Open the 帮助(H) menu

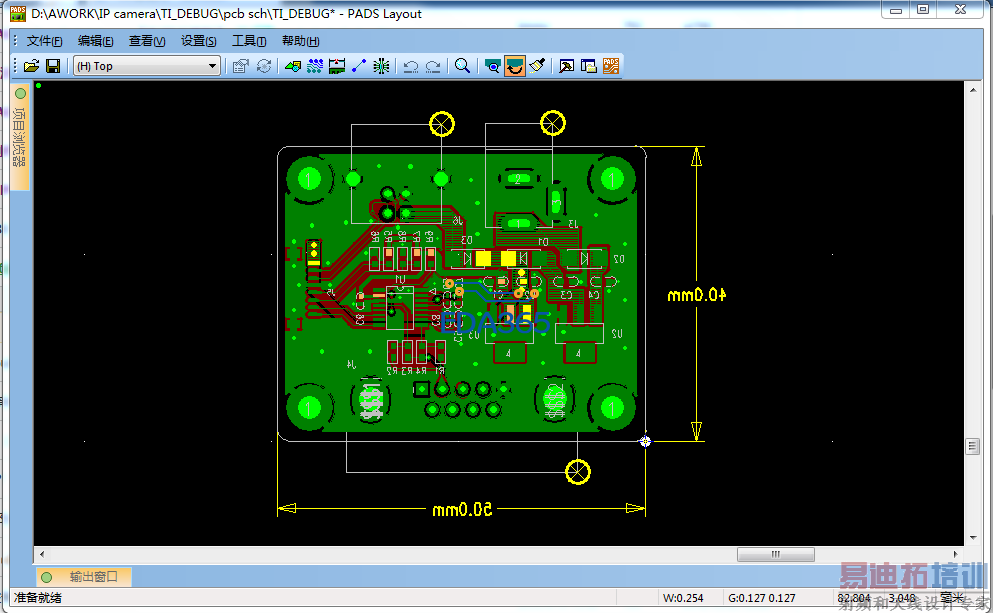point(300,41)
